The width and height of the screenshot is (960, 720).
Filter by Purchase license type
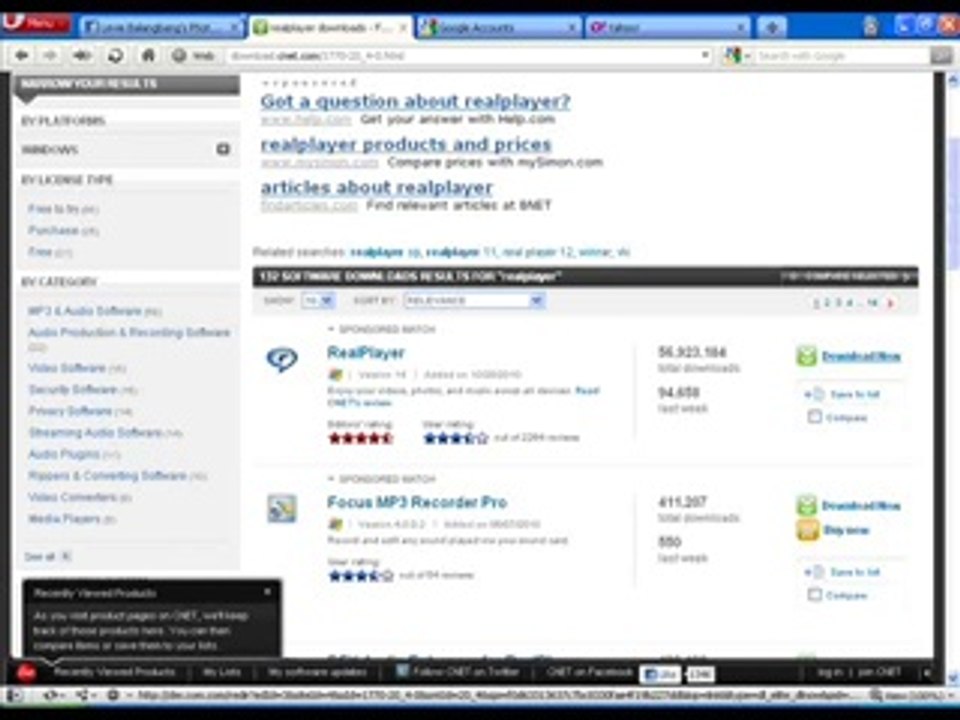point(63,230)
